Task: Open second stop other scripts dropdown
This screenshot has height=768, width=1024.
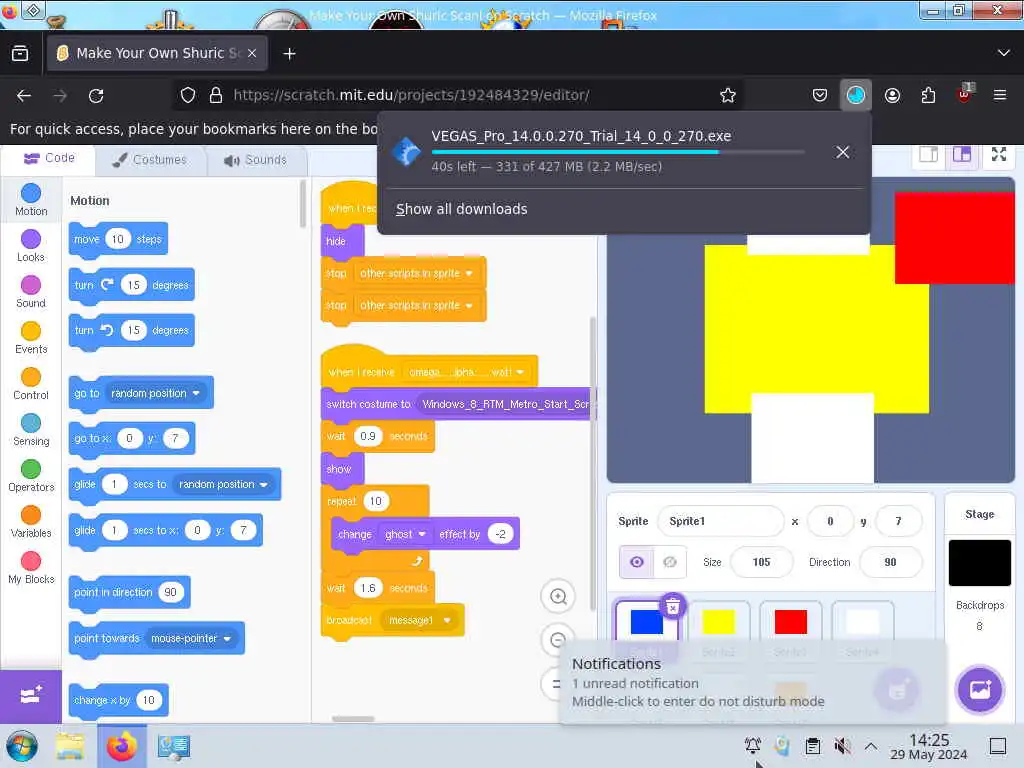Action: click(x=416, y=305)
